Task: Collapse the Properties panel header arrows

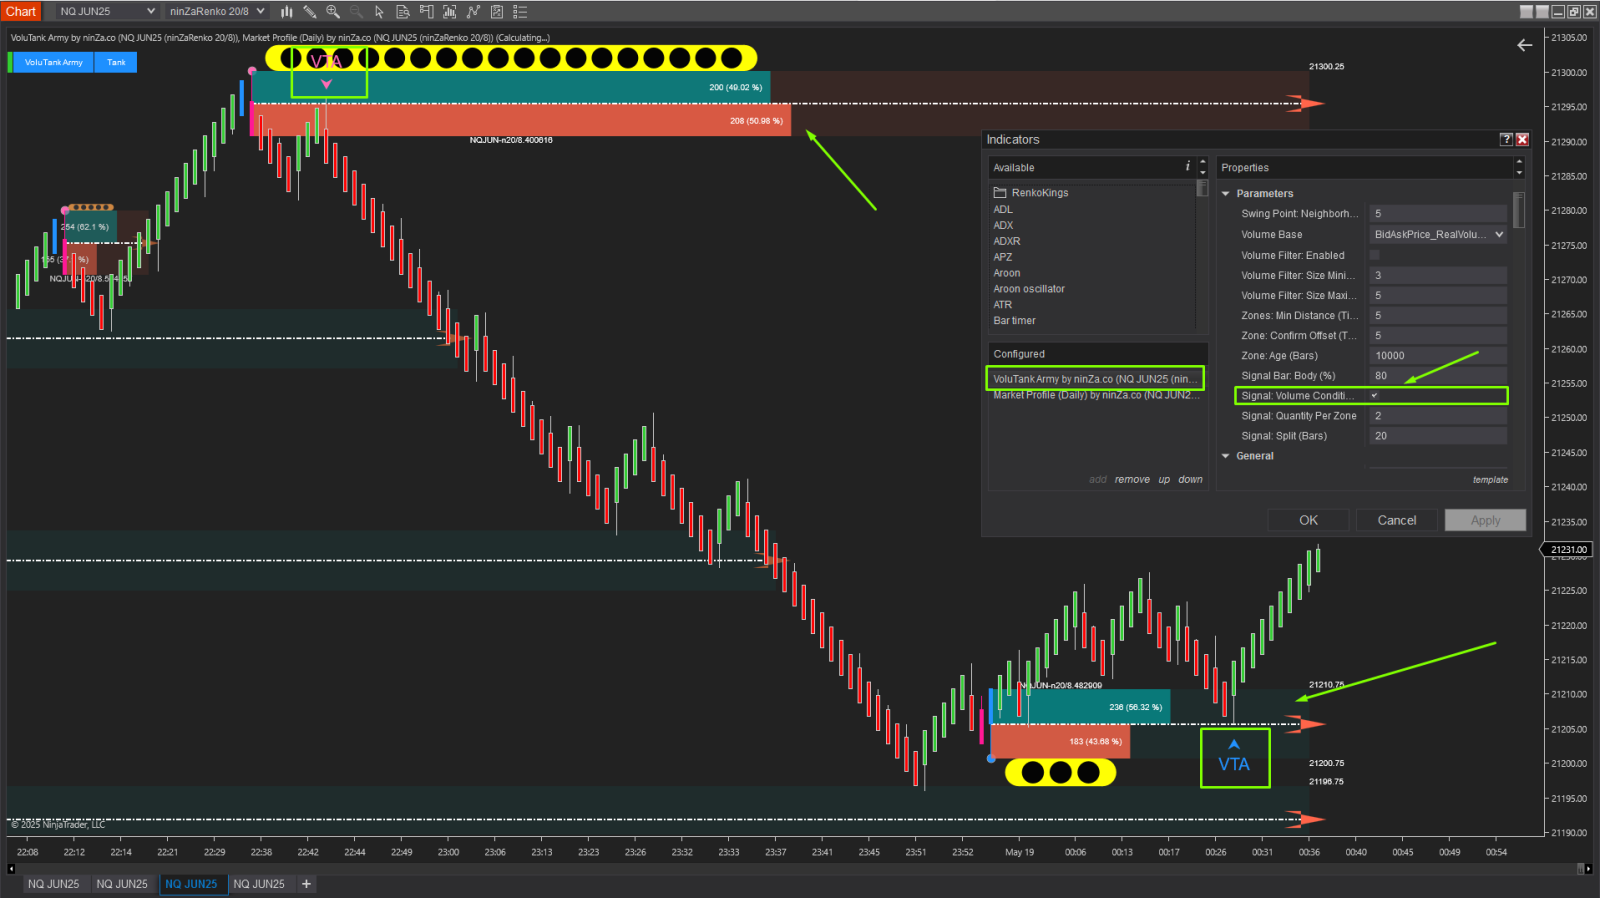Action: pyautogui.click(x=1519, y=168)
